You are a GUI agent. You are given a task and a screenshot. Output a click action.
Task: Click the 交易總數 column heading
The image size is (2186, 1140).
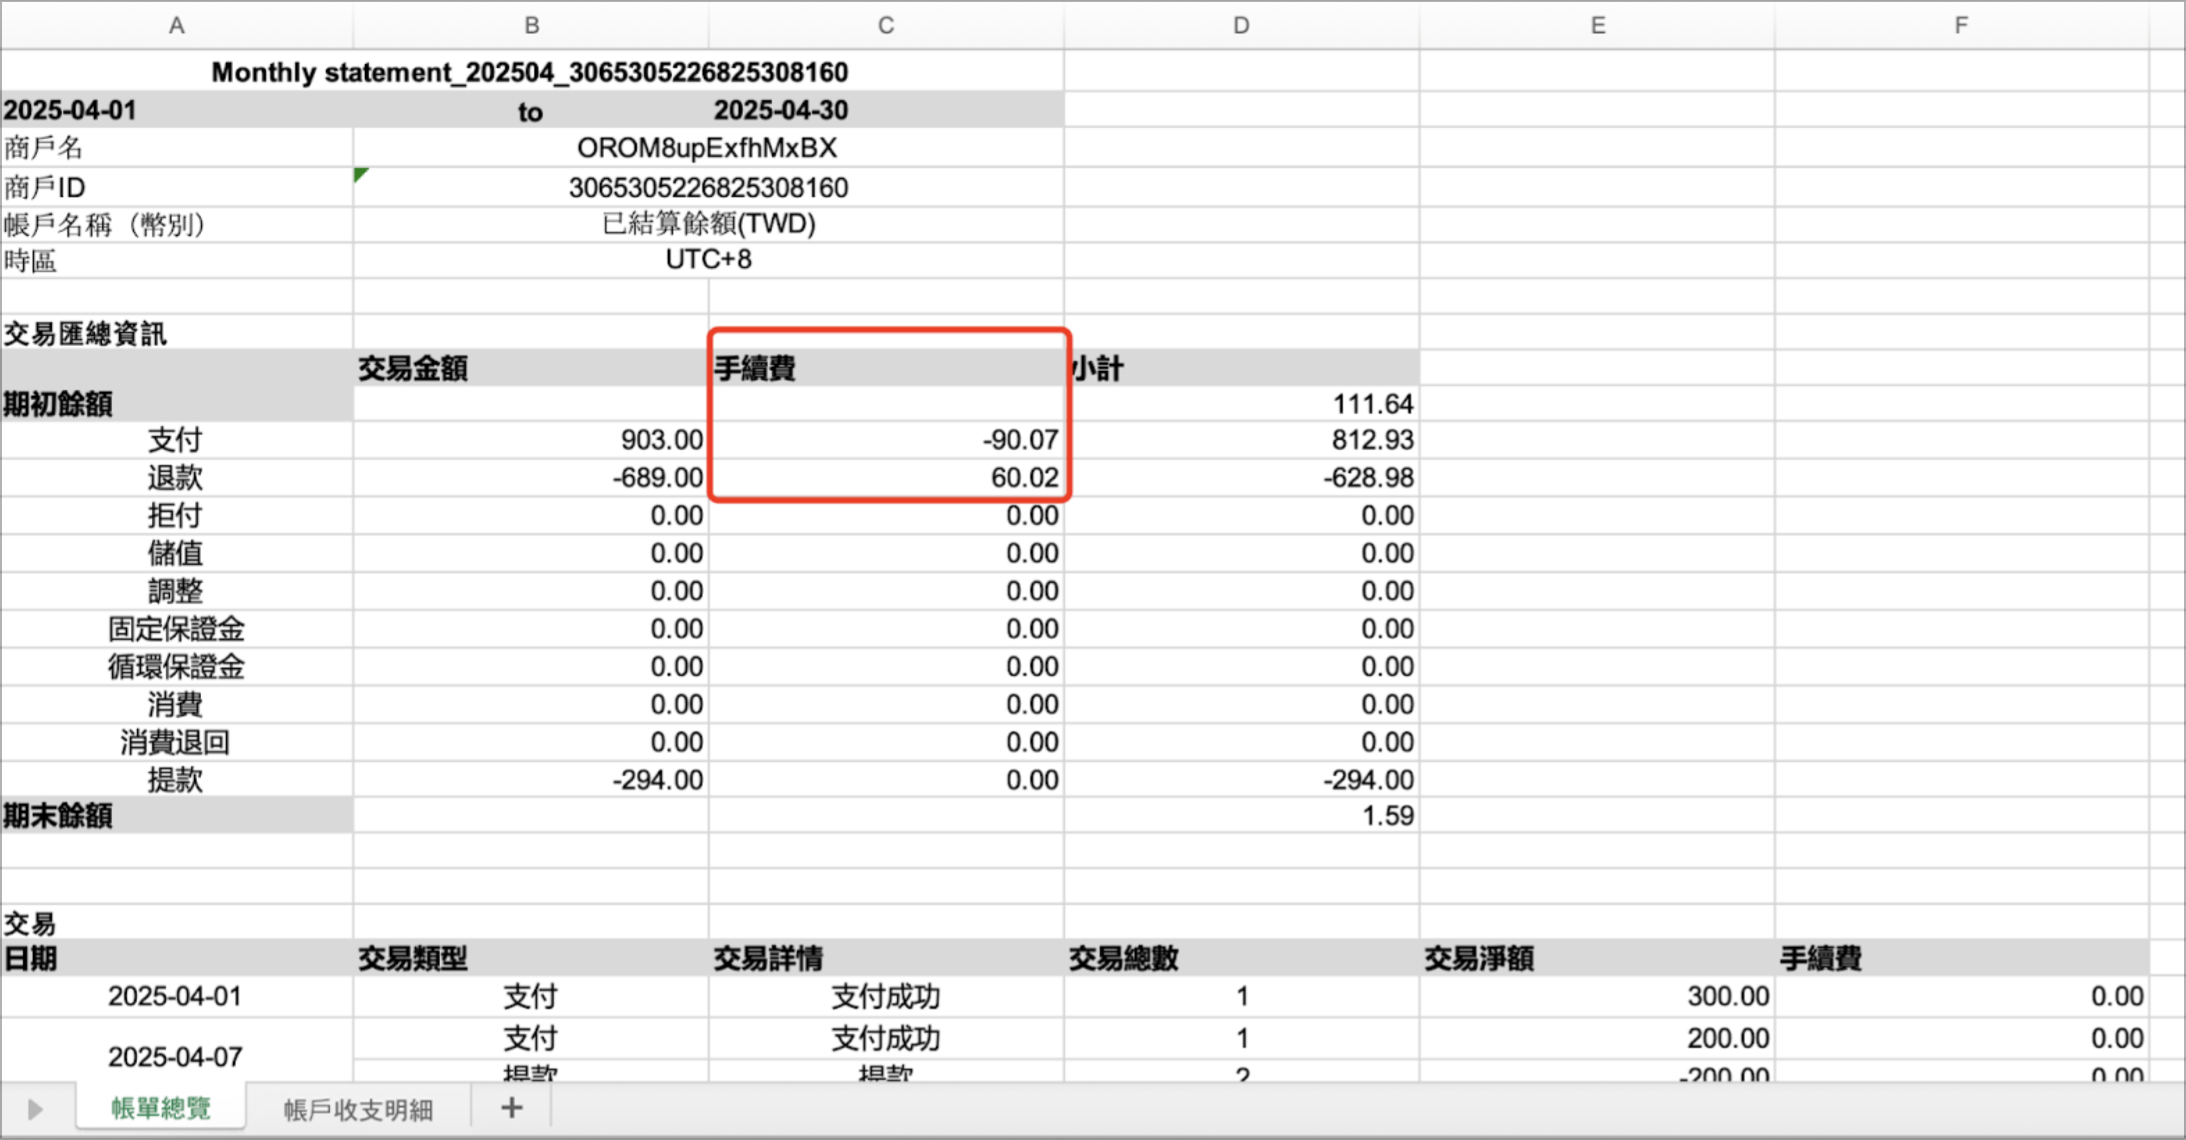pyautogui.click(x=1241, y=958)
